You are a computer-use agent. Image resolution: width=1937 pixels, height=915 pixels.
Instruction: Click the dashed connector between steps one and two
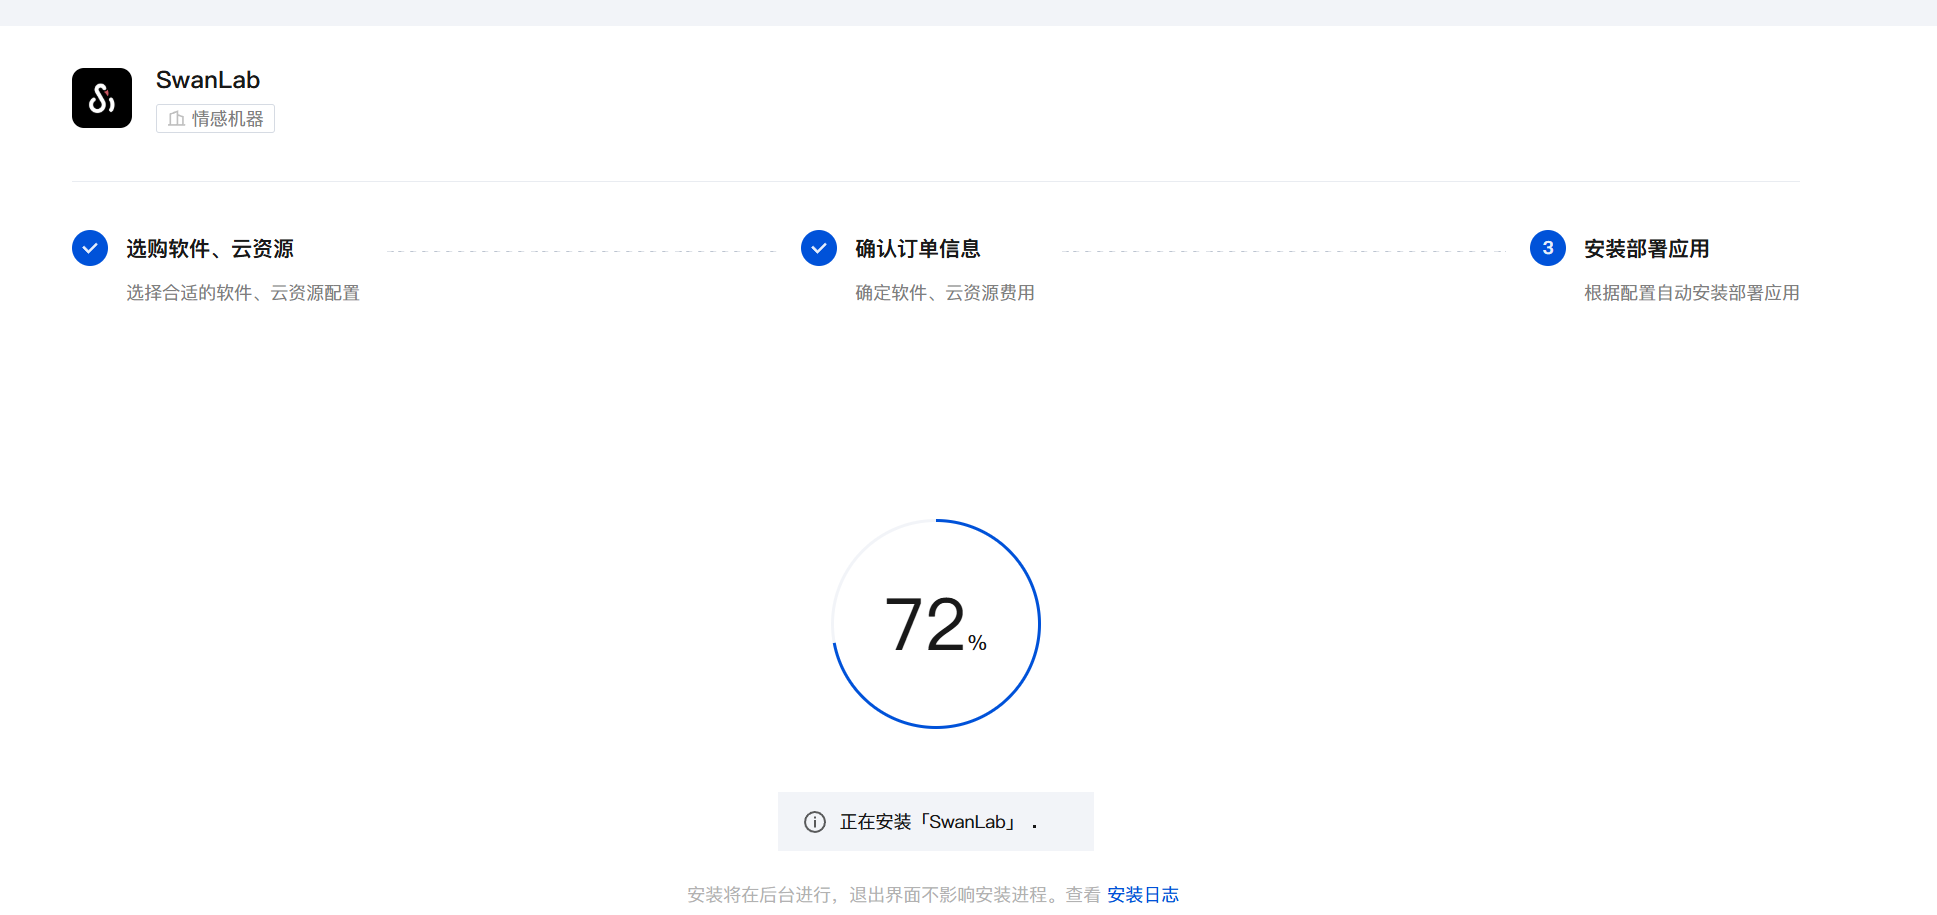click(580, 251)
